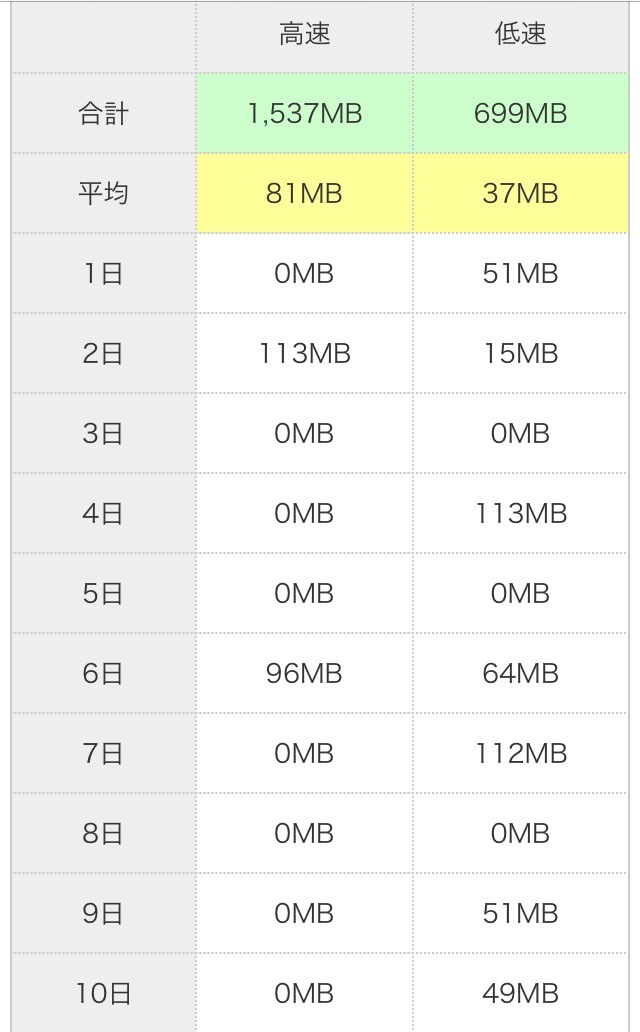Click the 高速 column header
The width and height of the screenshot is (640, 1032).
(304, 35)
